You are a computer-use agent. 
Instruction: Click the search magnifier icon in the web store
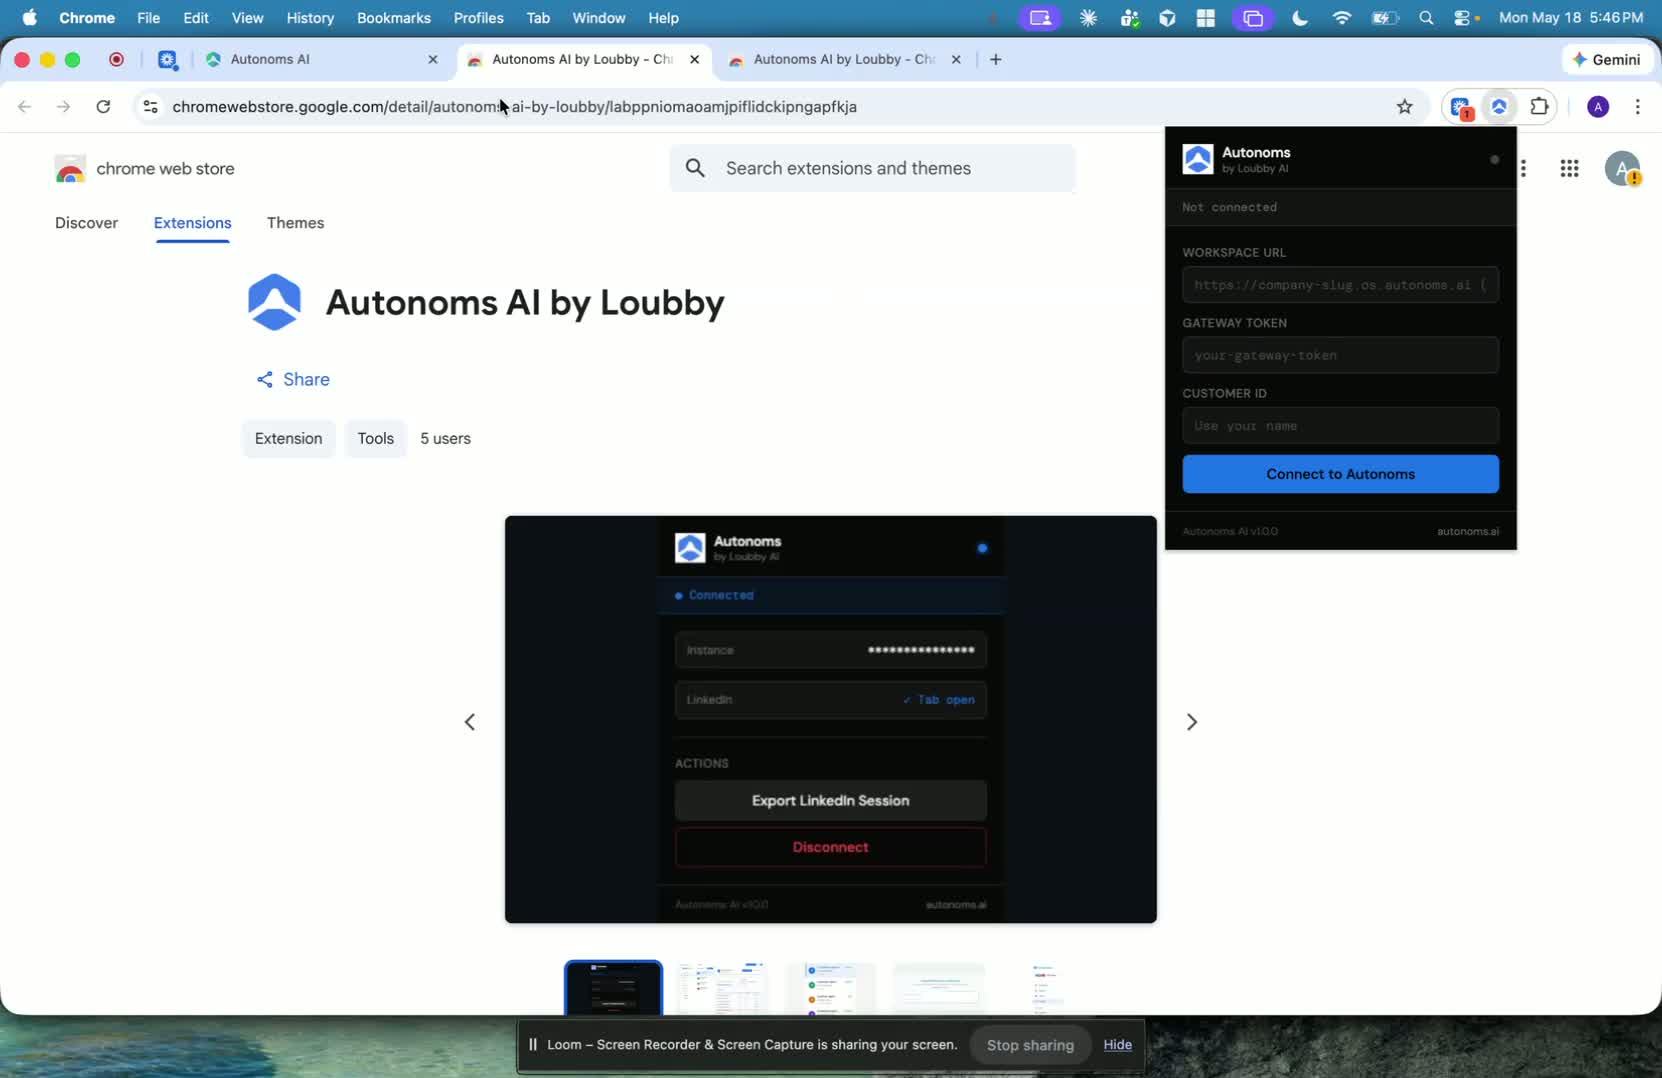(696, 168)
